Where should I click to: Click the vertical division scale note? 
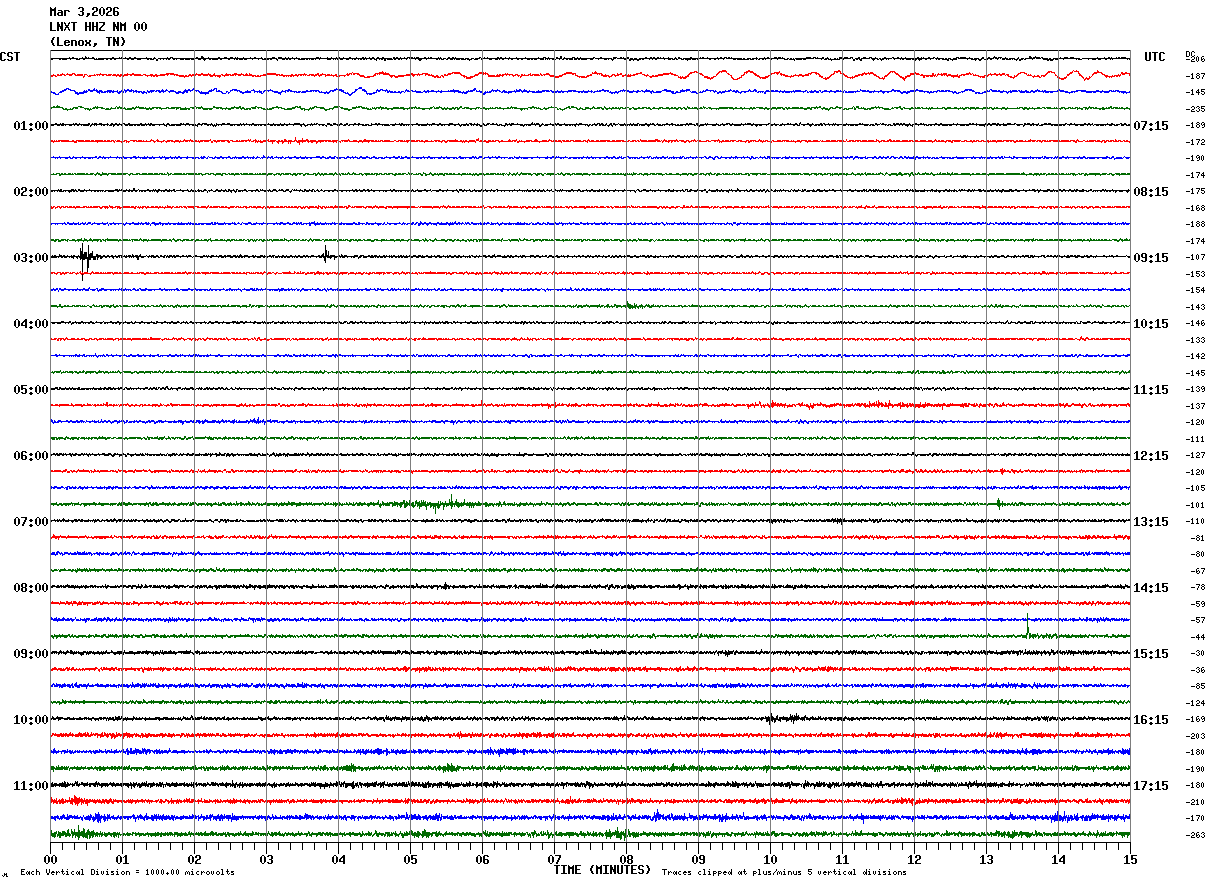[127, 872]
